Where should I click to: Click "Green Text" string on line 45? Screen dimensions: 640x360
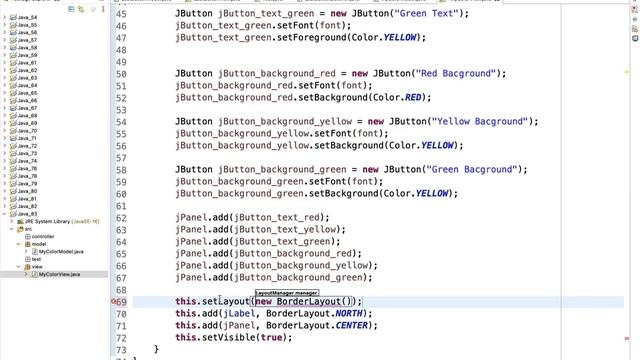426,13
